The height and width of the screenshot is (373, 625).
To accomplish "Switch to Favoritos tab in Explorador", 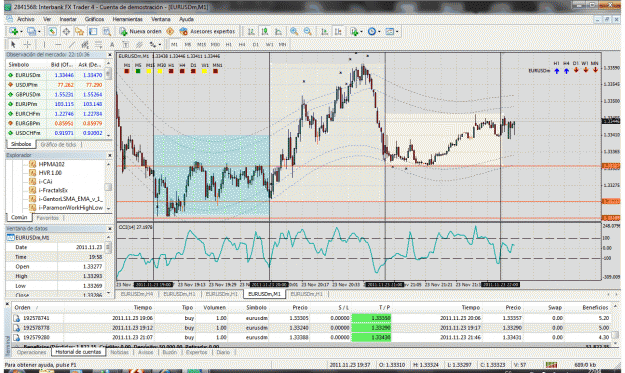I will click(x=47, y=218).
